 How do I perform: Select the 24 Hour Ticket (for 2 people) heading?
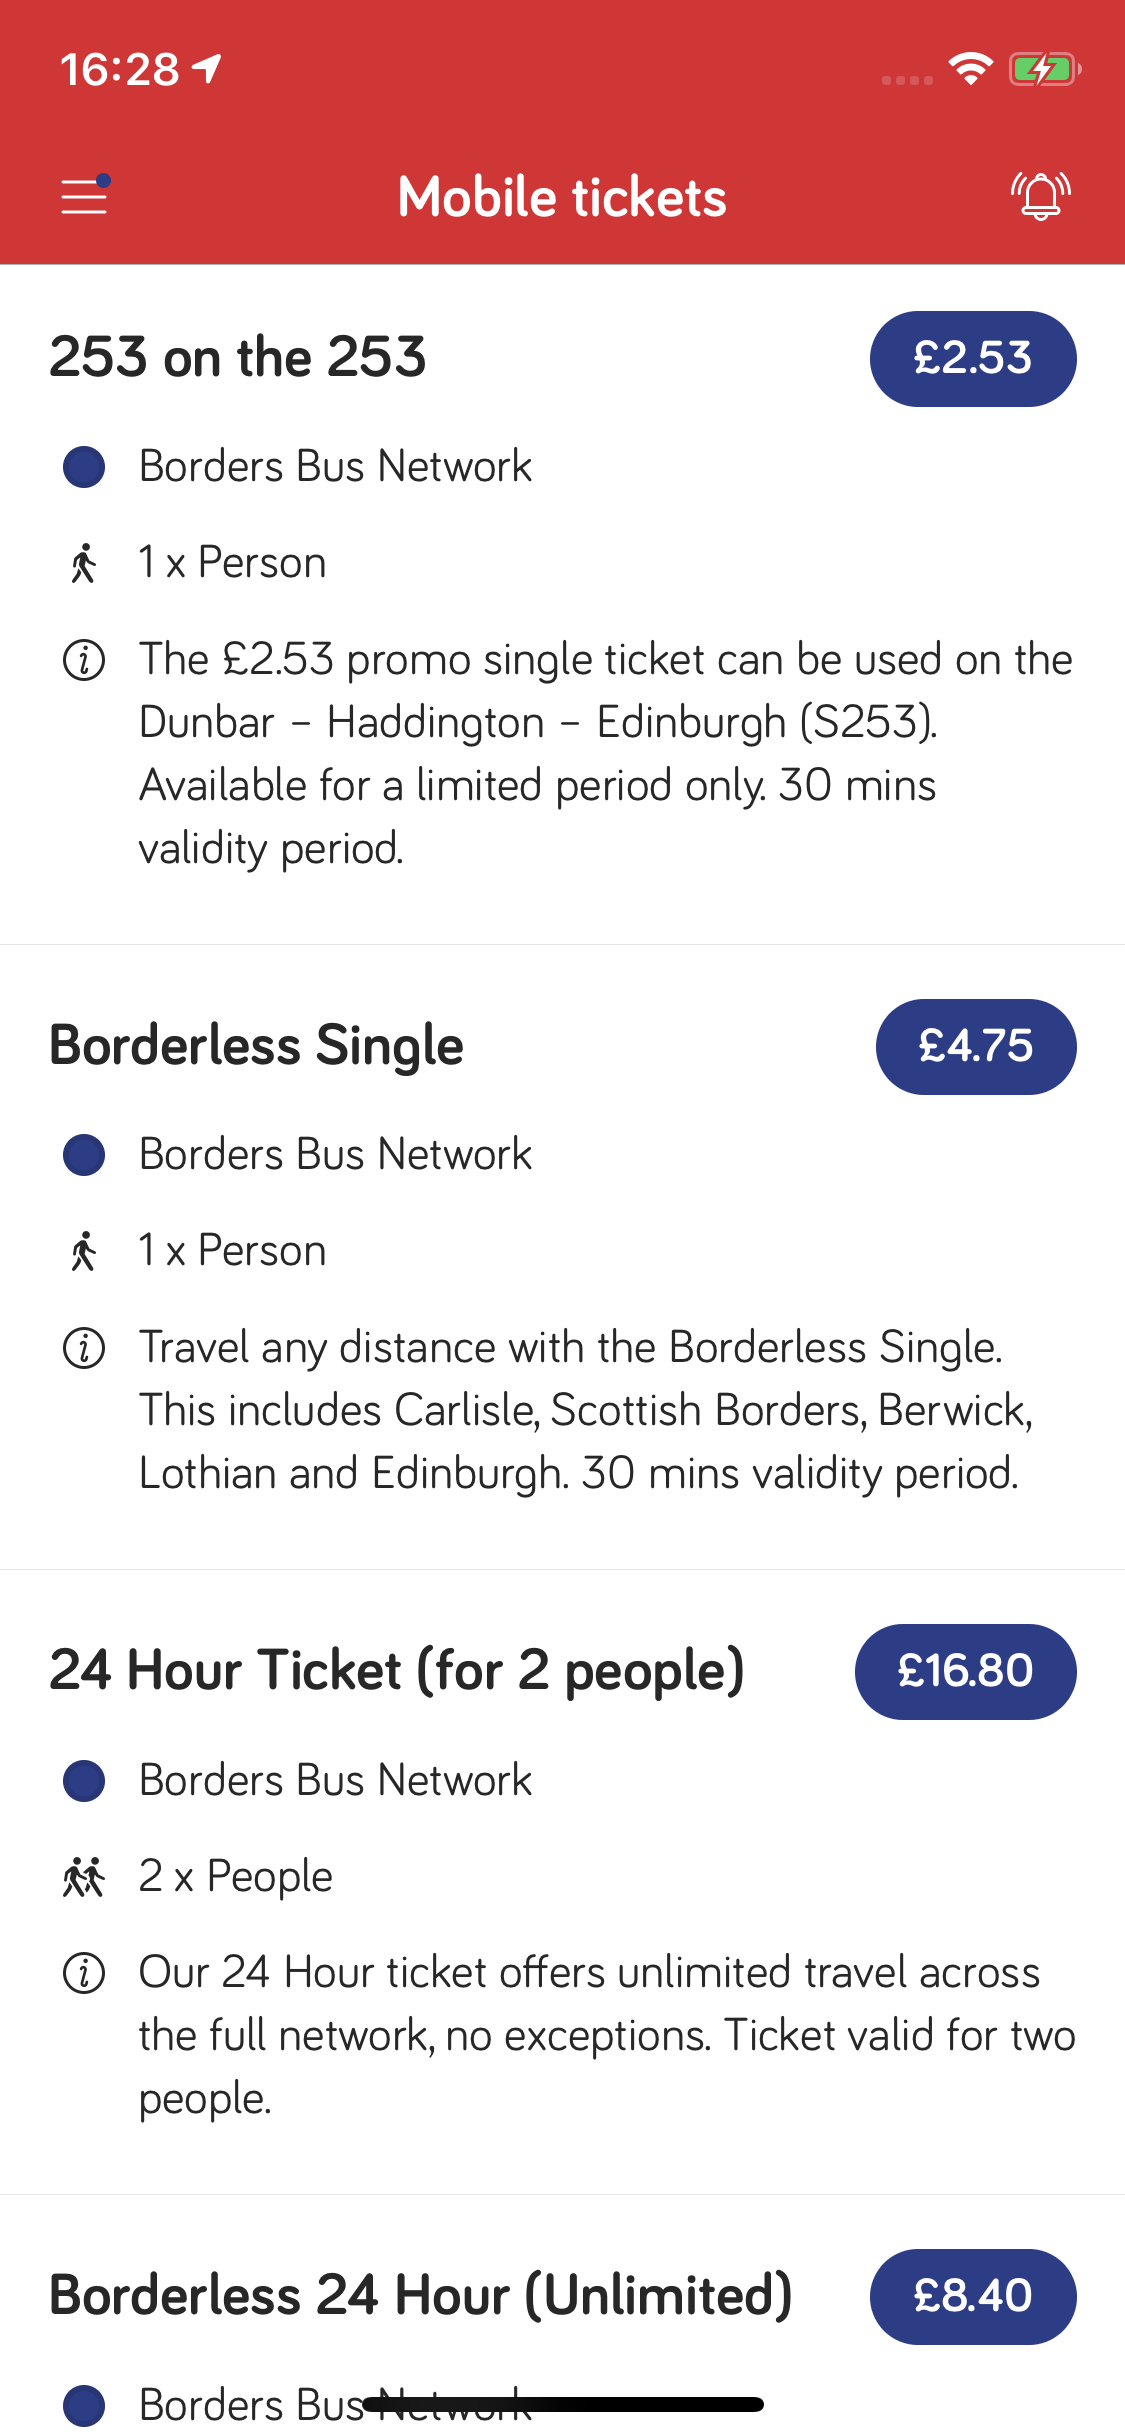point(397,1670)
